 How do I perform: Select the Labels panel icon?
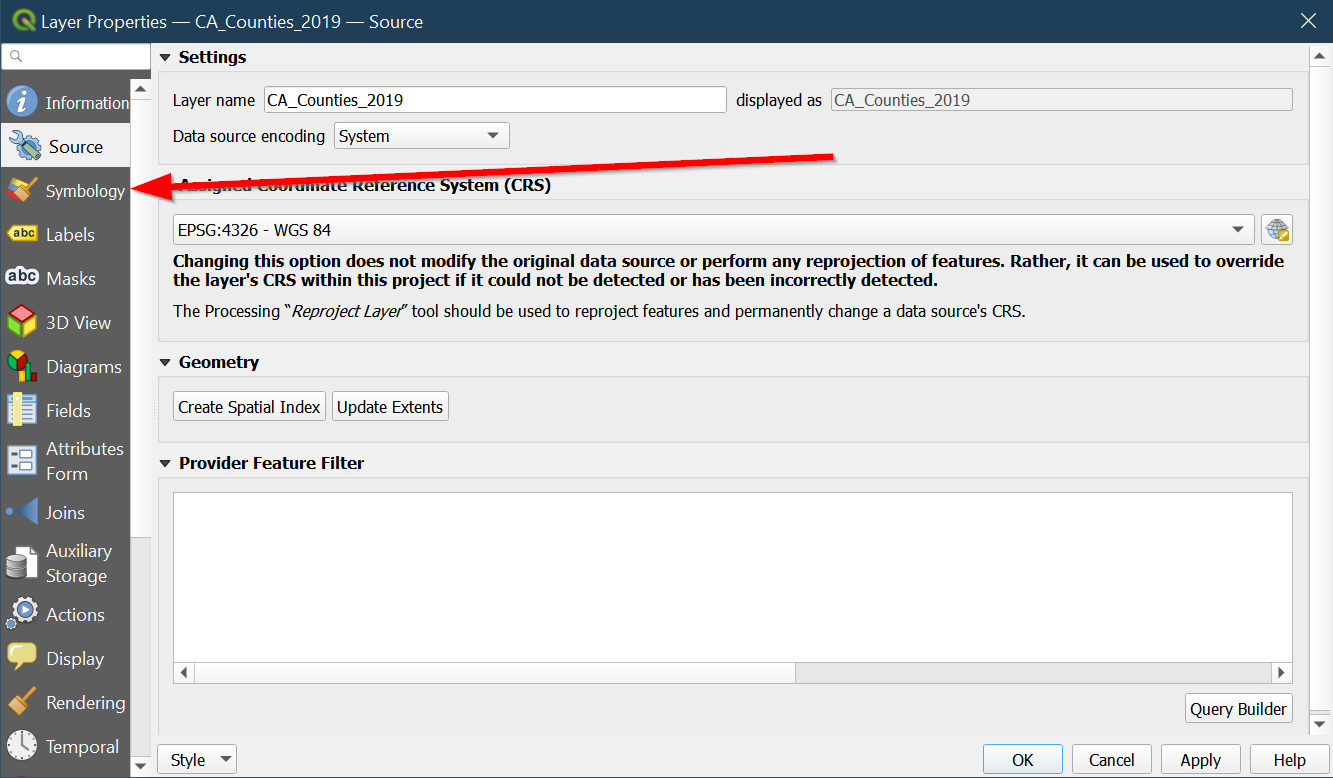coord(22,234)
